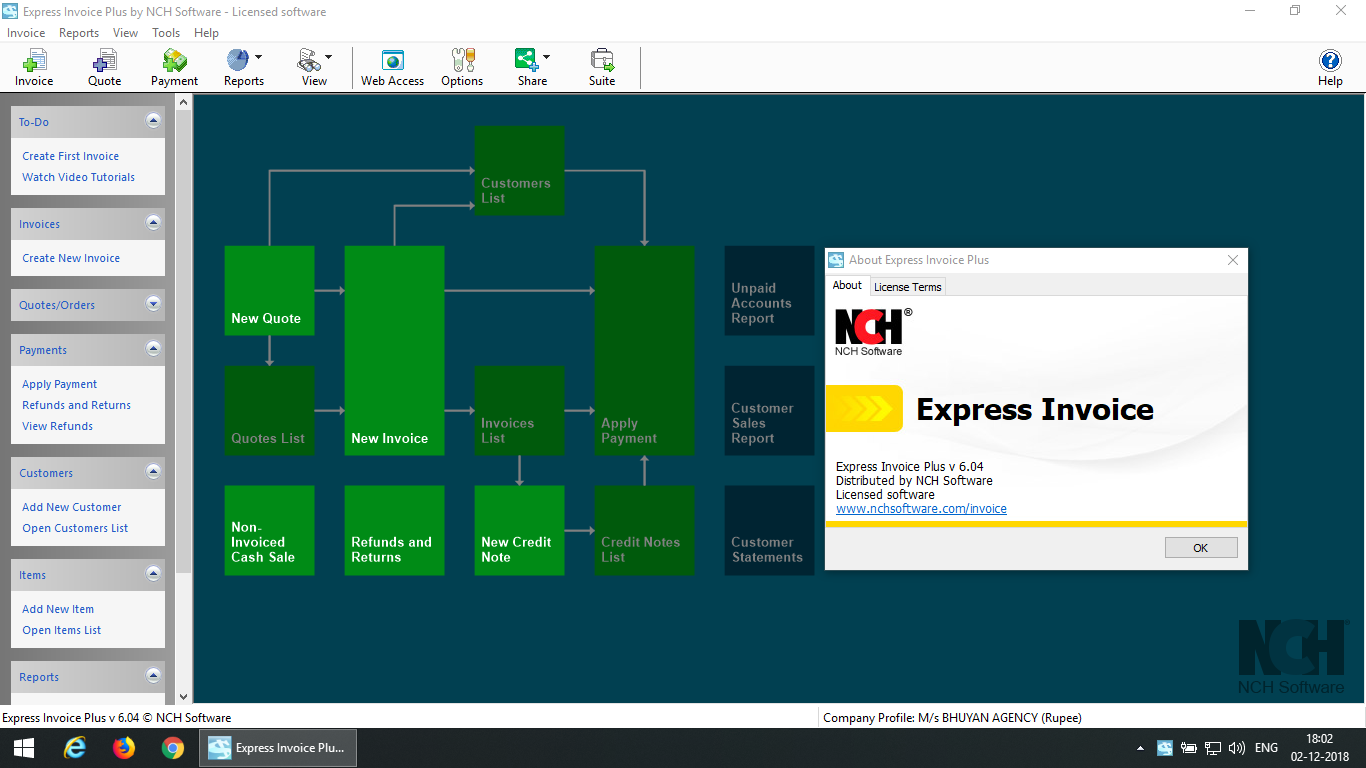Viewport: 1366px width, 768px height.
Task: Click the Refunds and Returns flowchart tile
Action: pyautogui.click(x=394, y=530)
